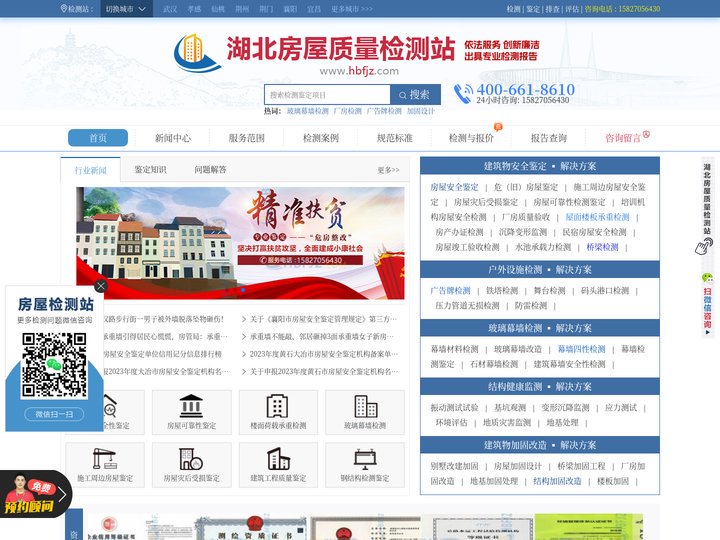Click 石材幕墙检测 link
The image size is (720, 540).
[x=494, y=364]
